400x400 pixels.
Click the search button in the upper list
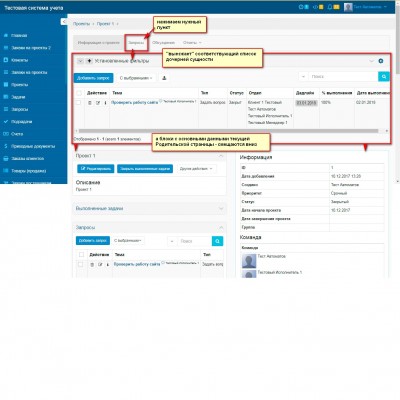pos(384,77)
